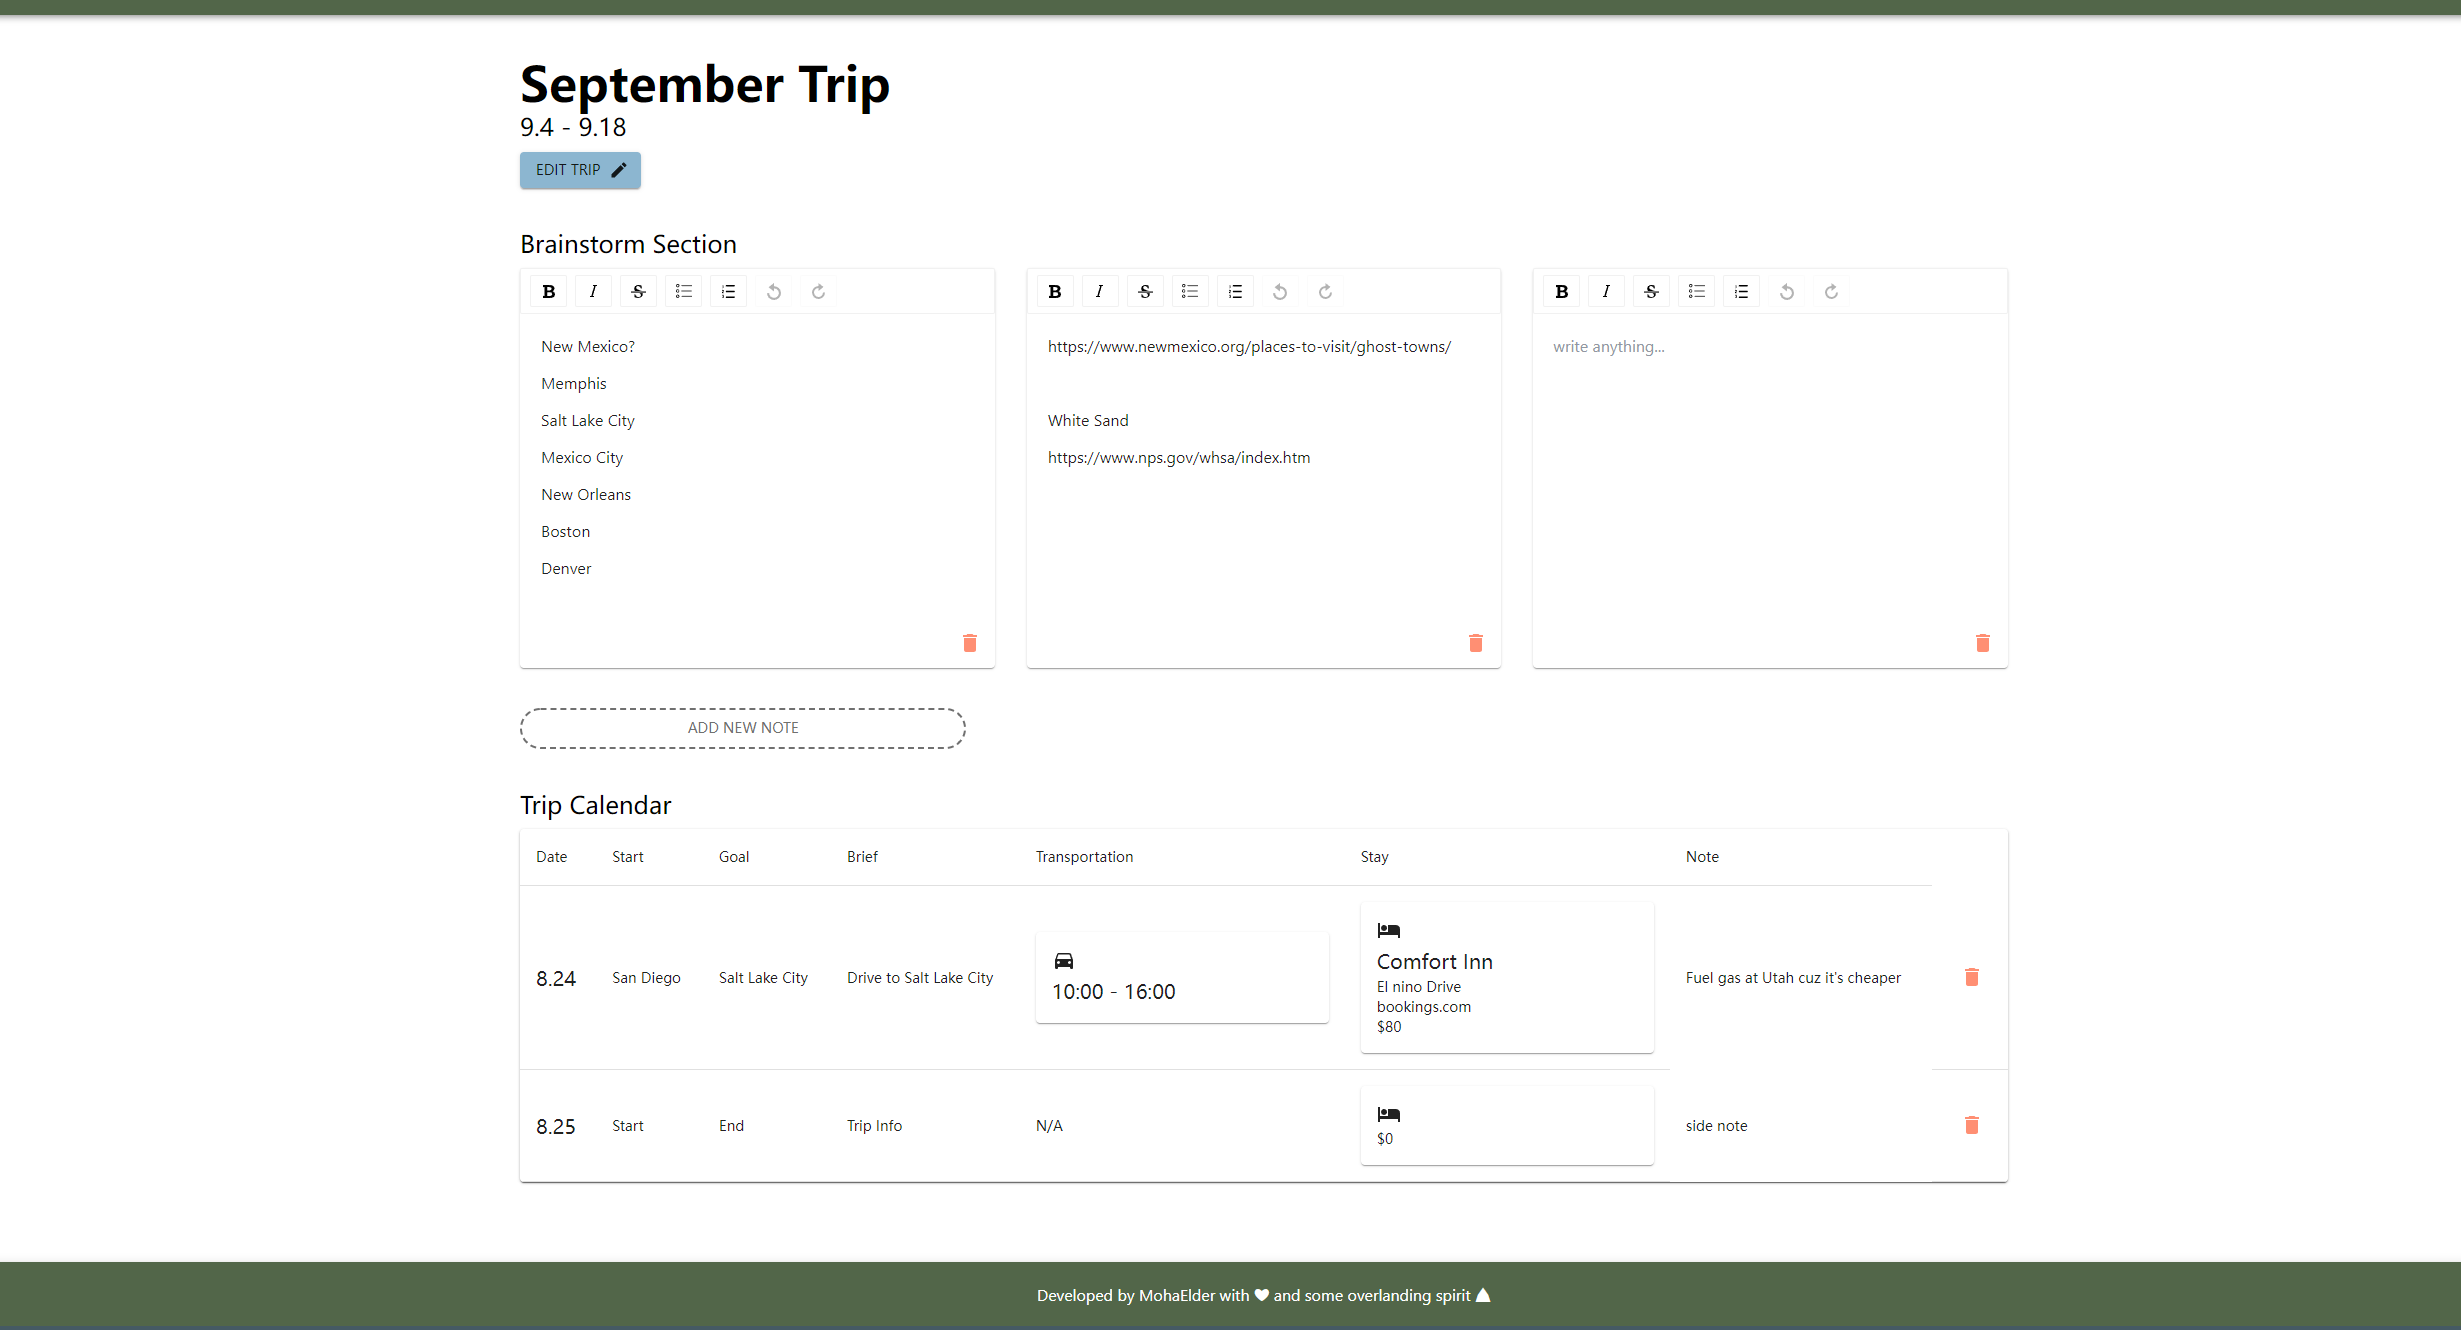Toggle bold in the third note toolbar
Image resolution: width=2461 pixels, height=1330 pixels.
pyautogui.click(x=1561, y=291)
